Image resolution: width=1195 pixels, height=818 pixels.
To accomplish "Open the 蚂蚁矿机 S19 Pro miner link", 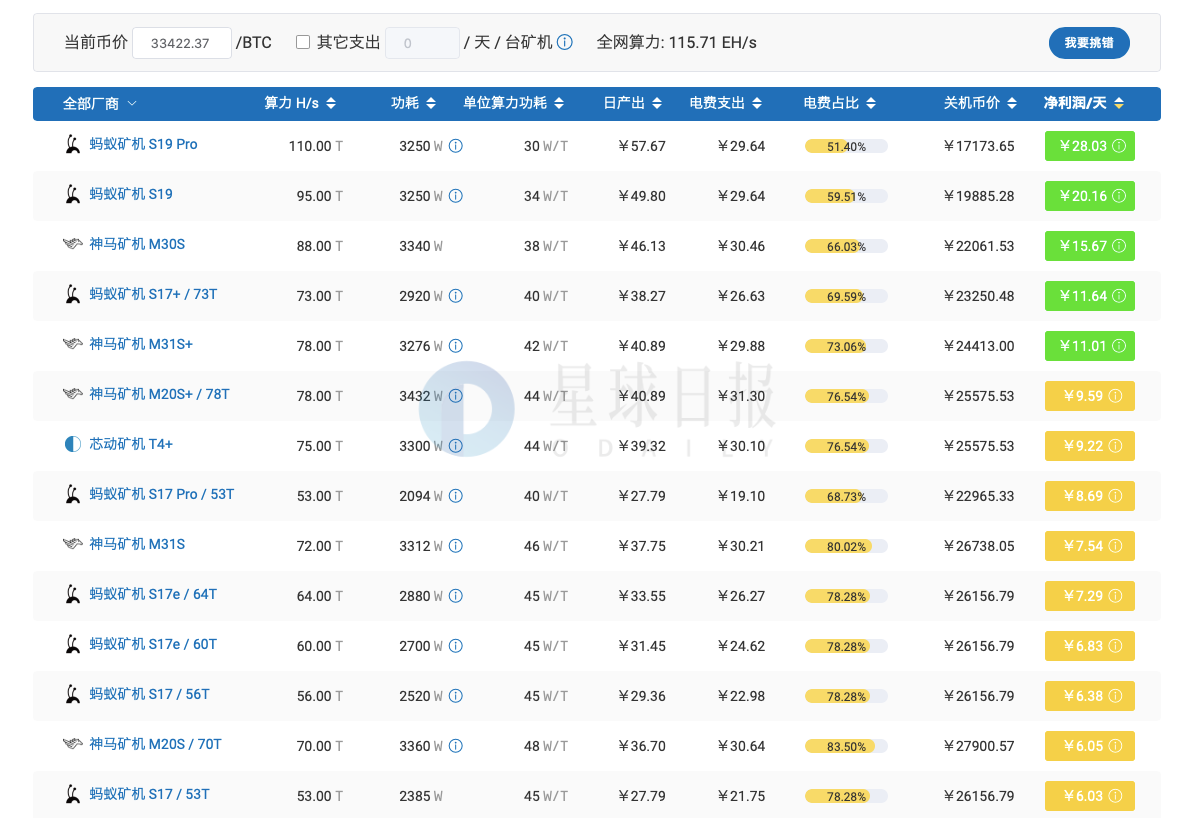I will pos(143,144).
